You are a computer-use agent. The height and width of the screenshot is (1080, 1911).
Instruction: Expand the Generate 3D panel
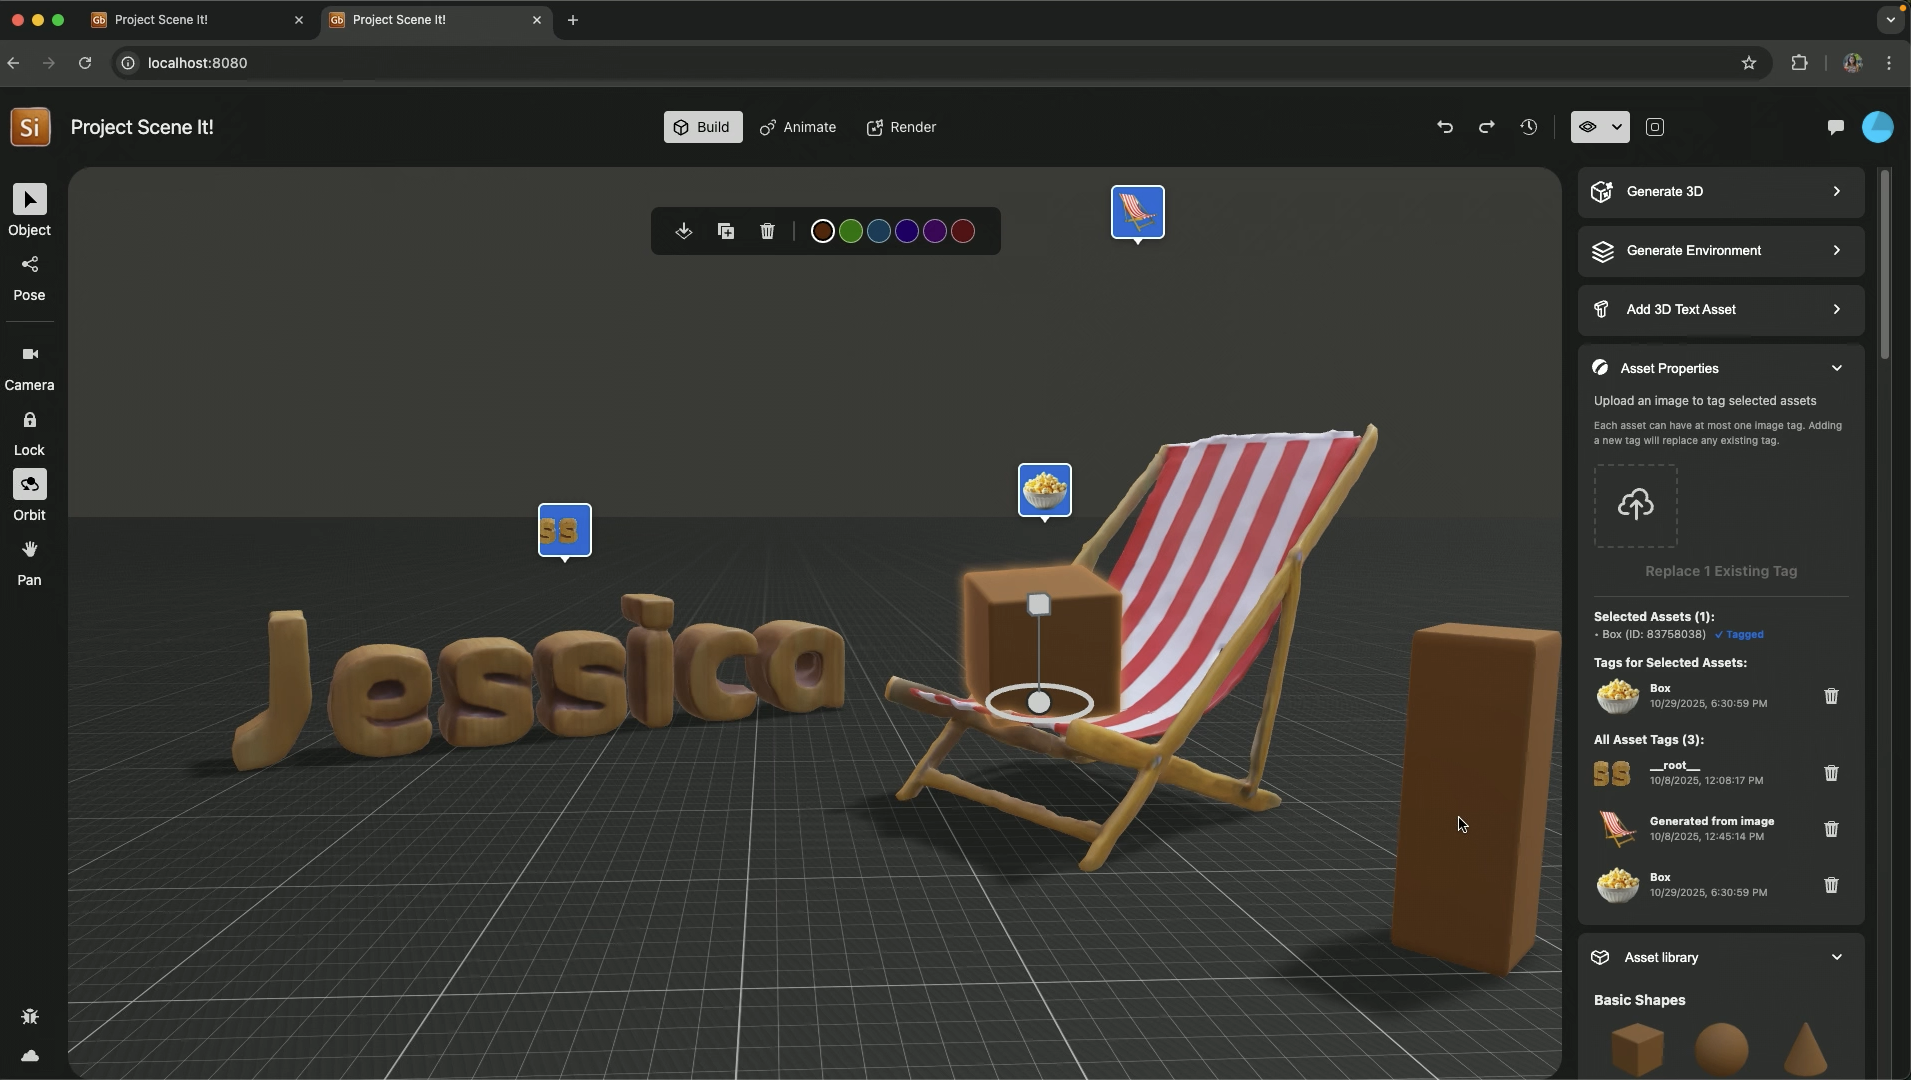[x=1720, y=192]
